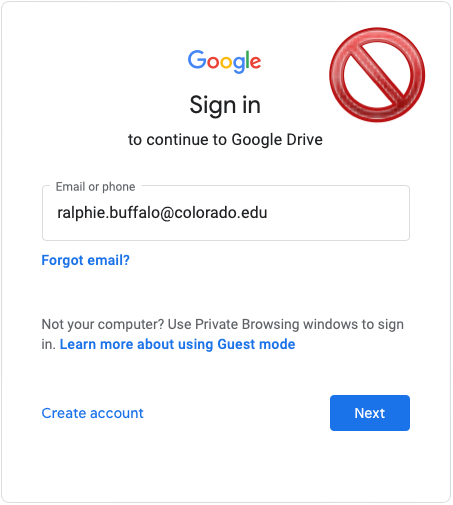The height and width of the screenshot is (505, 453).
Task: Click the Google logo
Action: [x=224, y=61]
